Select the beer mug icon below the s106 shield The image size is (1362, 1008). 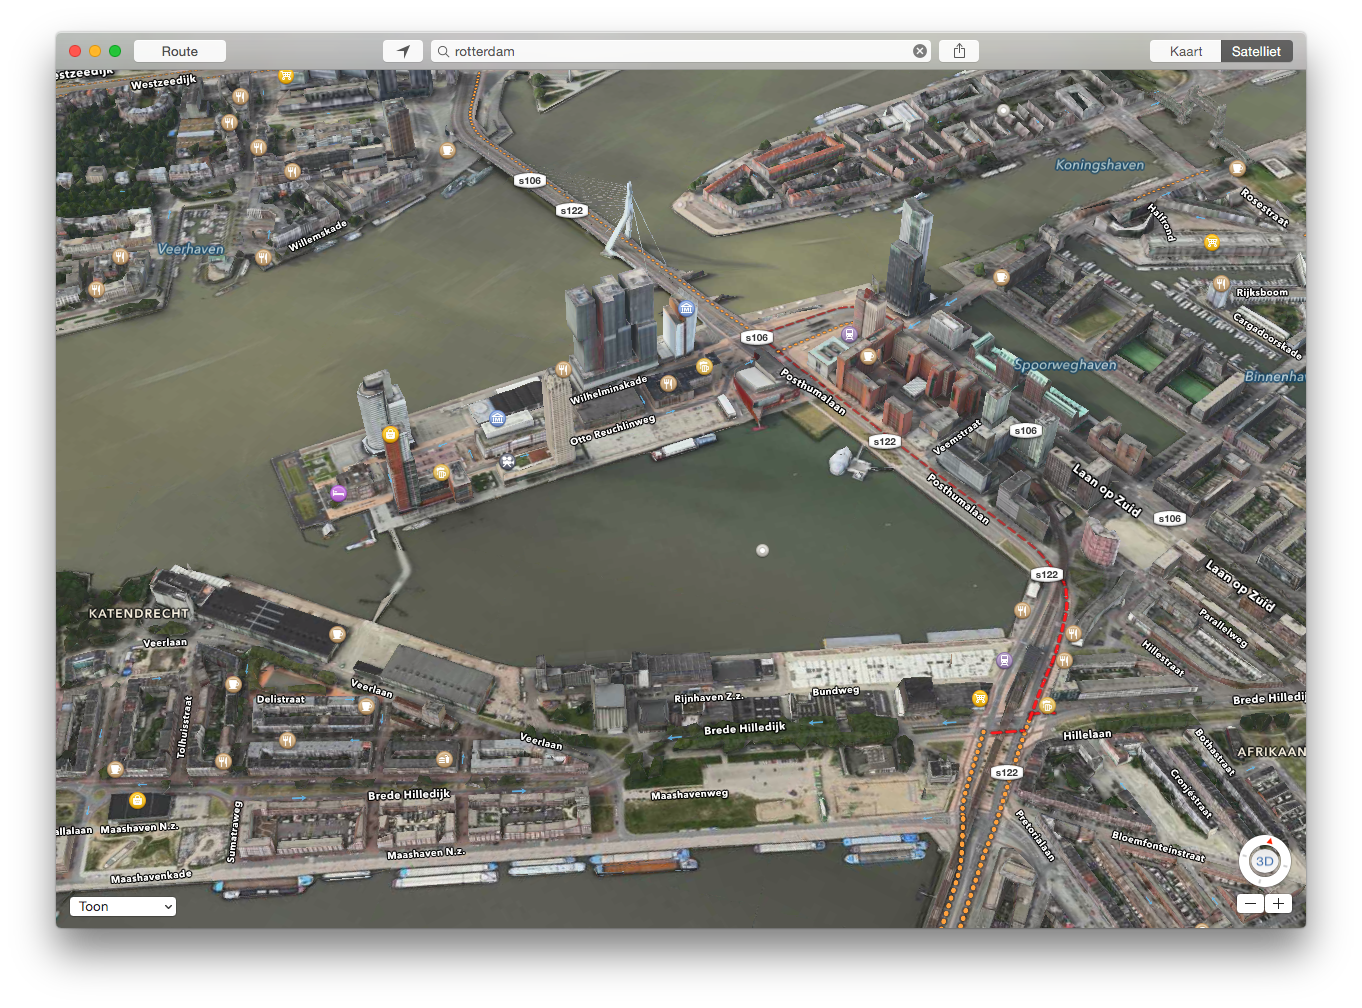(x=704, y=367)
